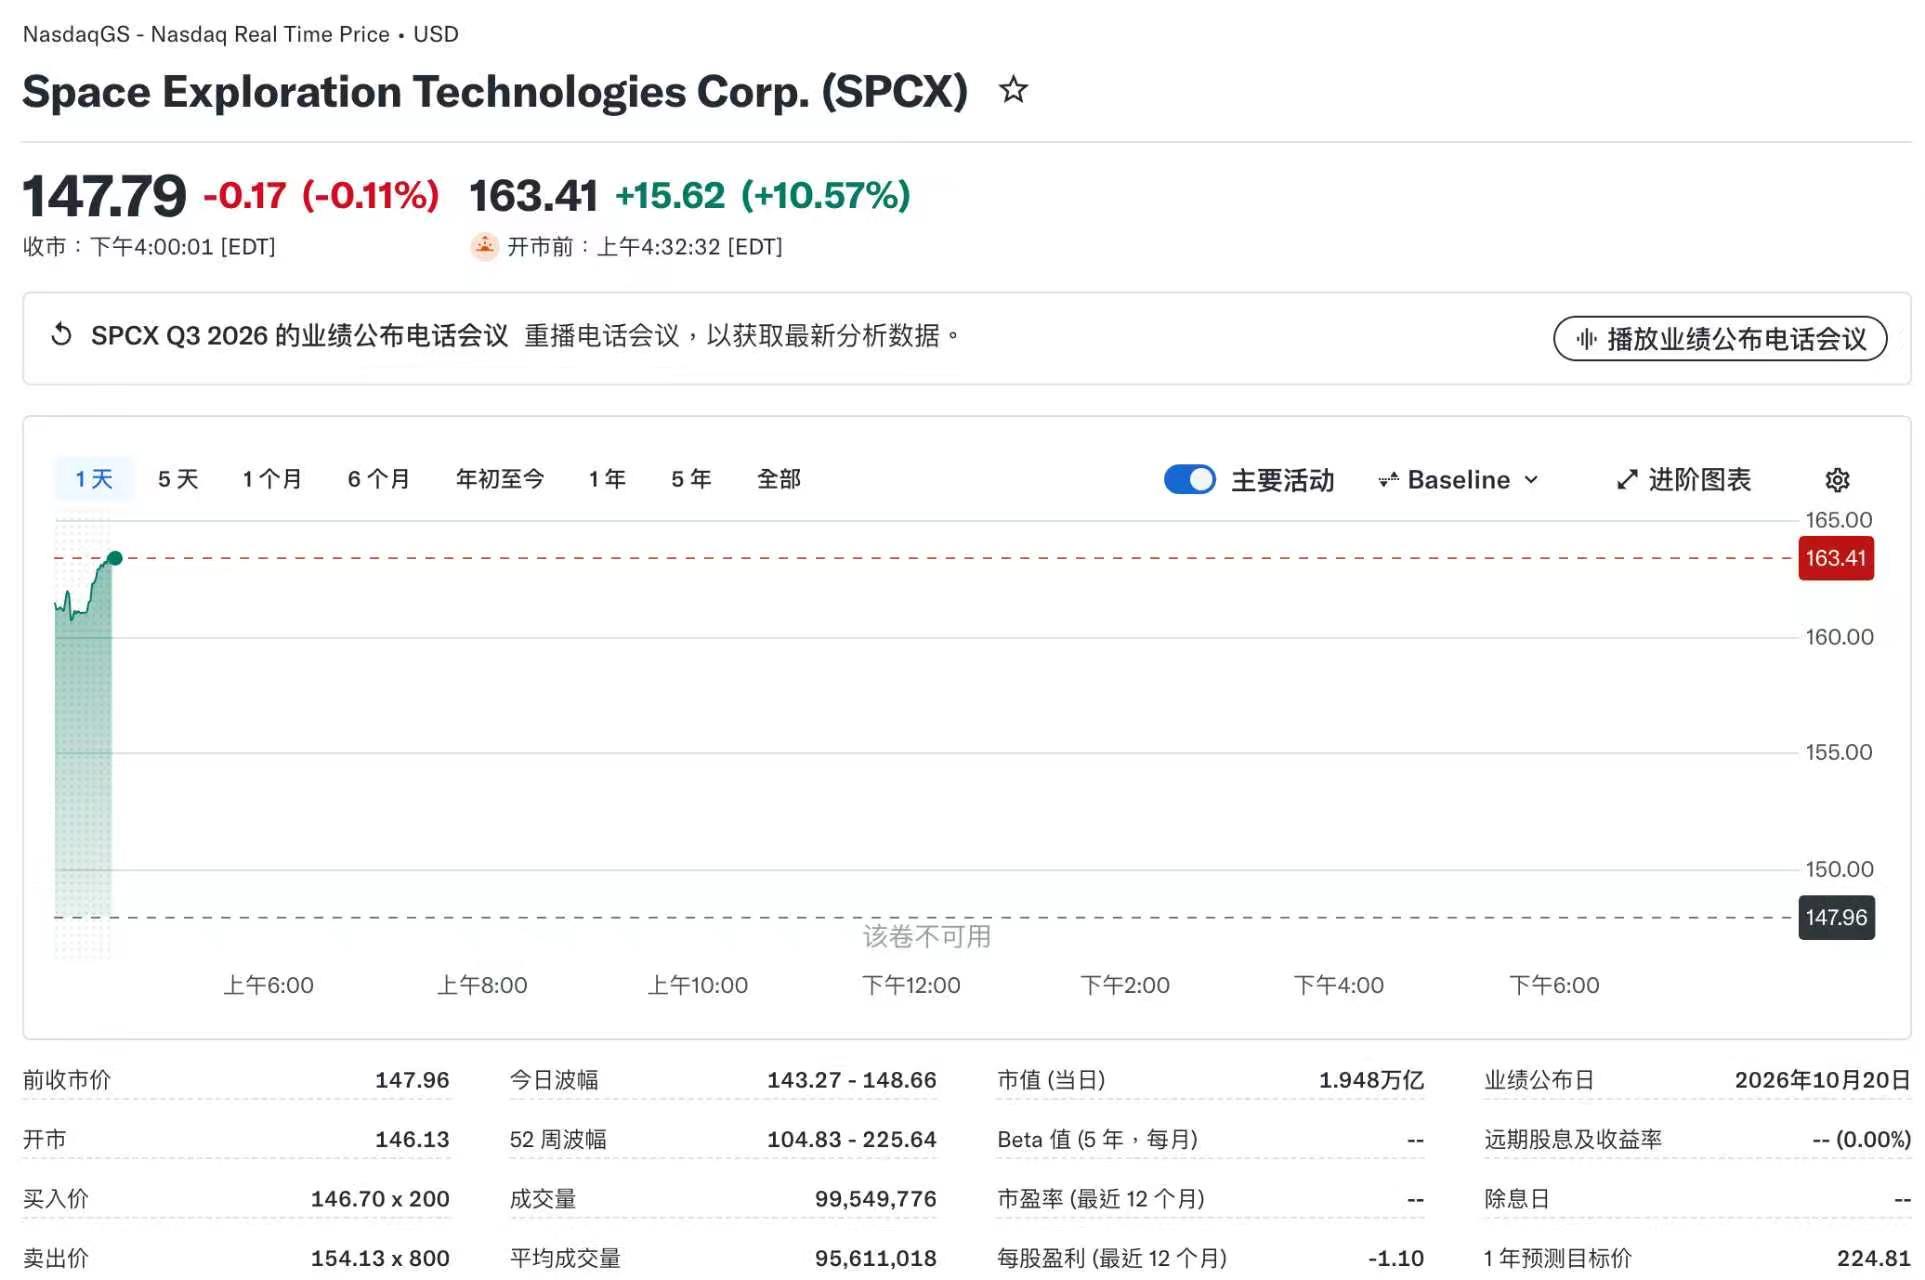Click the 远期股息及收益率 label

[x=1573, y=1139]
